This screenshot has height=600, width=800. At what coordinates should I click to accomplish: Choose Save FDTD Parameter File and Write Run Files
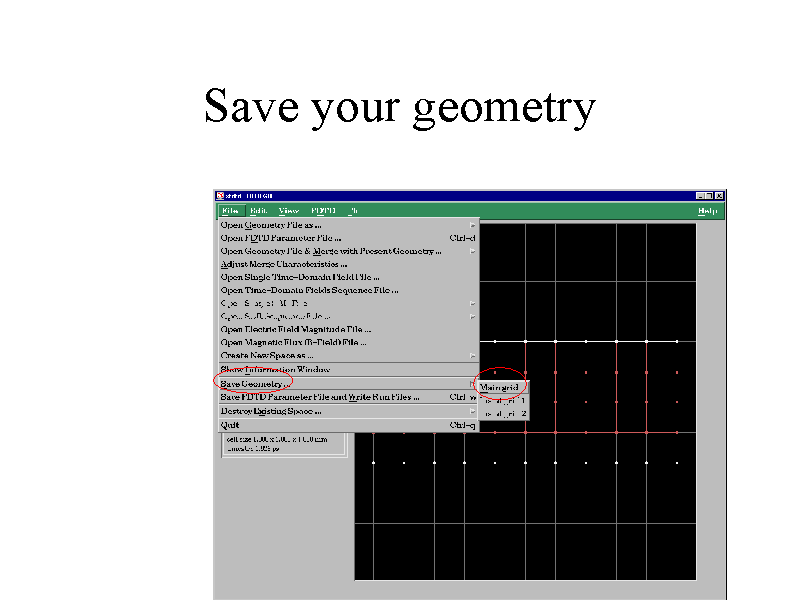coord(349,397)
